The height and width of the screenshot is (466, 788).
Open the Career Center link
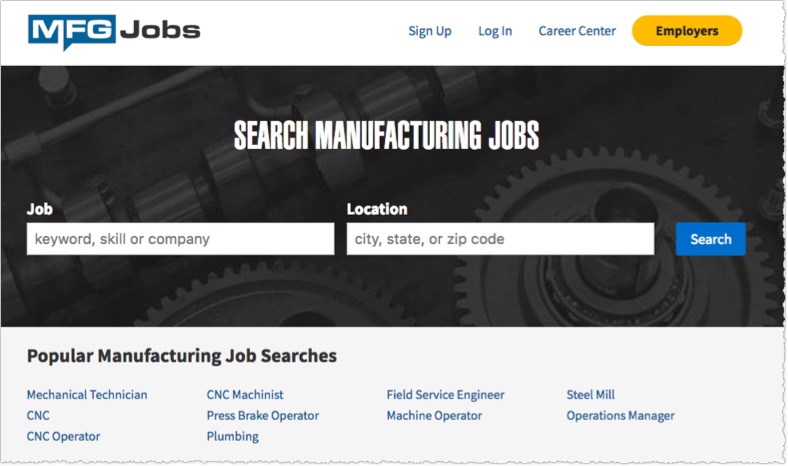pos(577,31)
